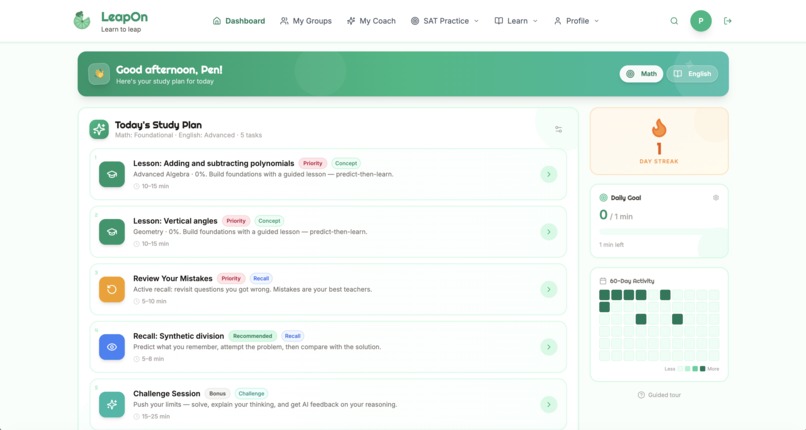This screenshot has height=430, width=806.
Task: Open Lesson: Adding and subtracting polynomials title
Action: [x=213, y=163]
